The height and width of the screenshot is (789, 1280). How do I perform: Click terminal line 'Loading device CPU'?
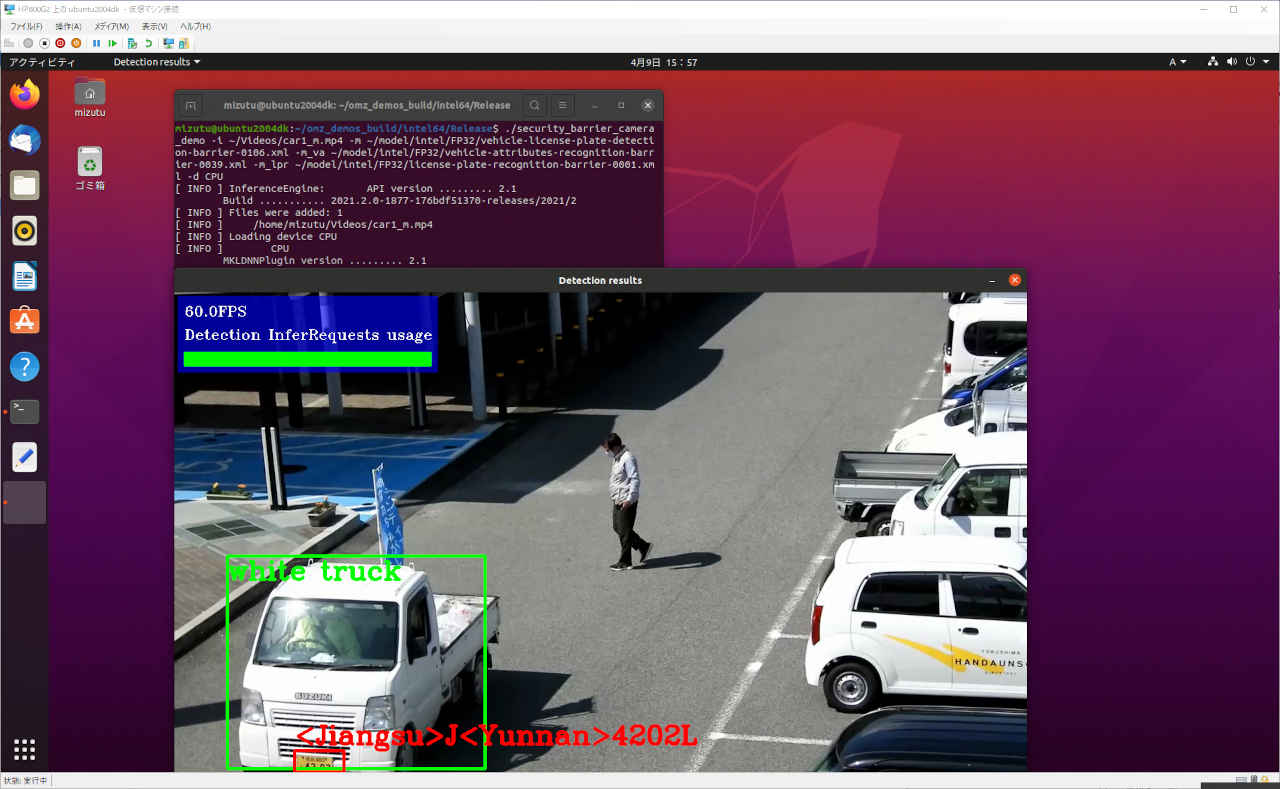[x=256, y=237]
